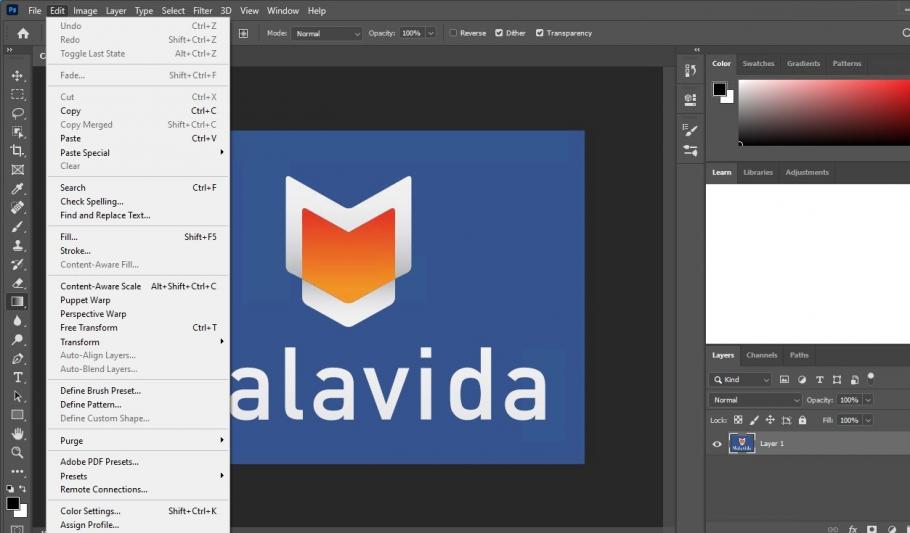Select the Rectangle shape tool
The image size is (910, 533).
[17, 415]
